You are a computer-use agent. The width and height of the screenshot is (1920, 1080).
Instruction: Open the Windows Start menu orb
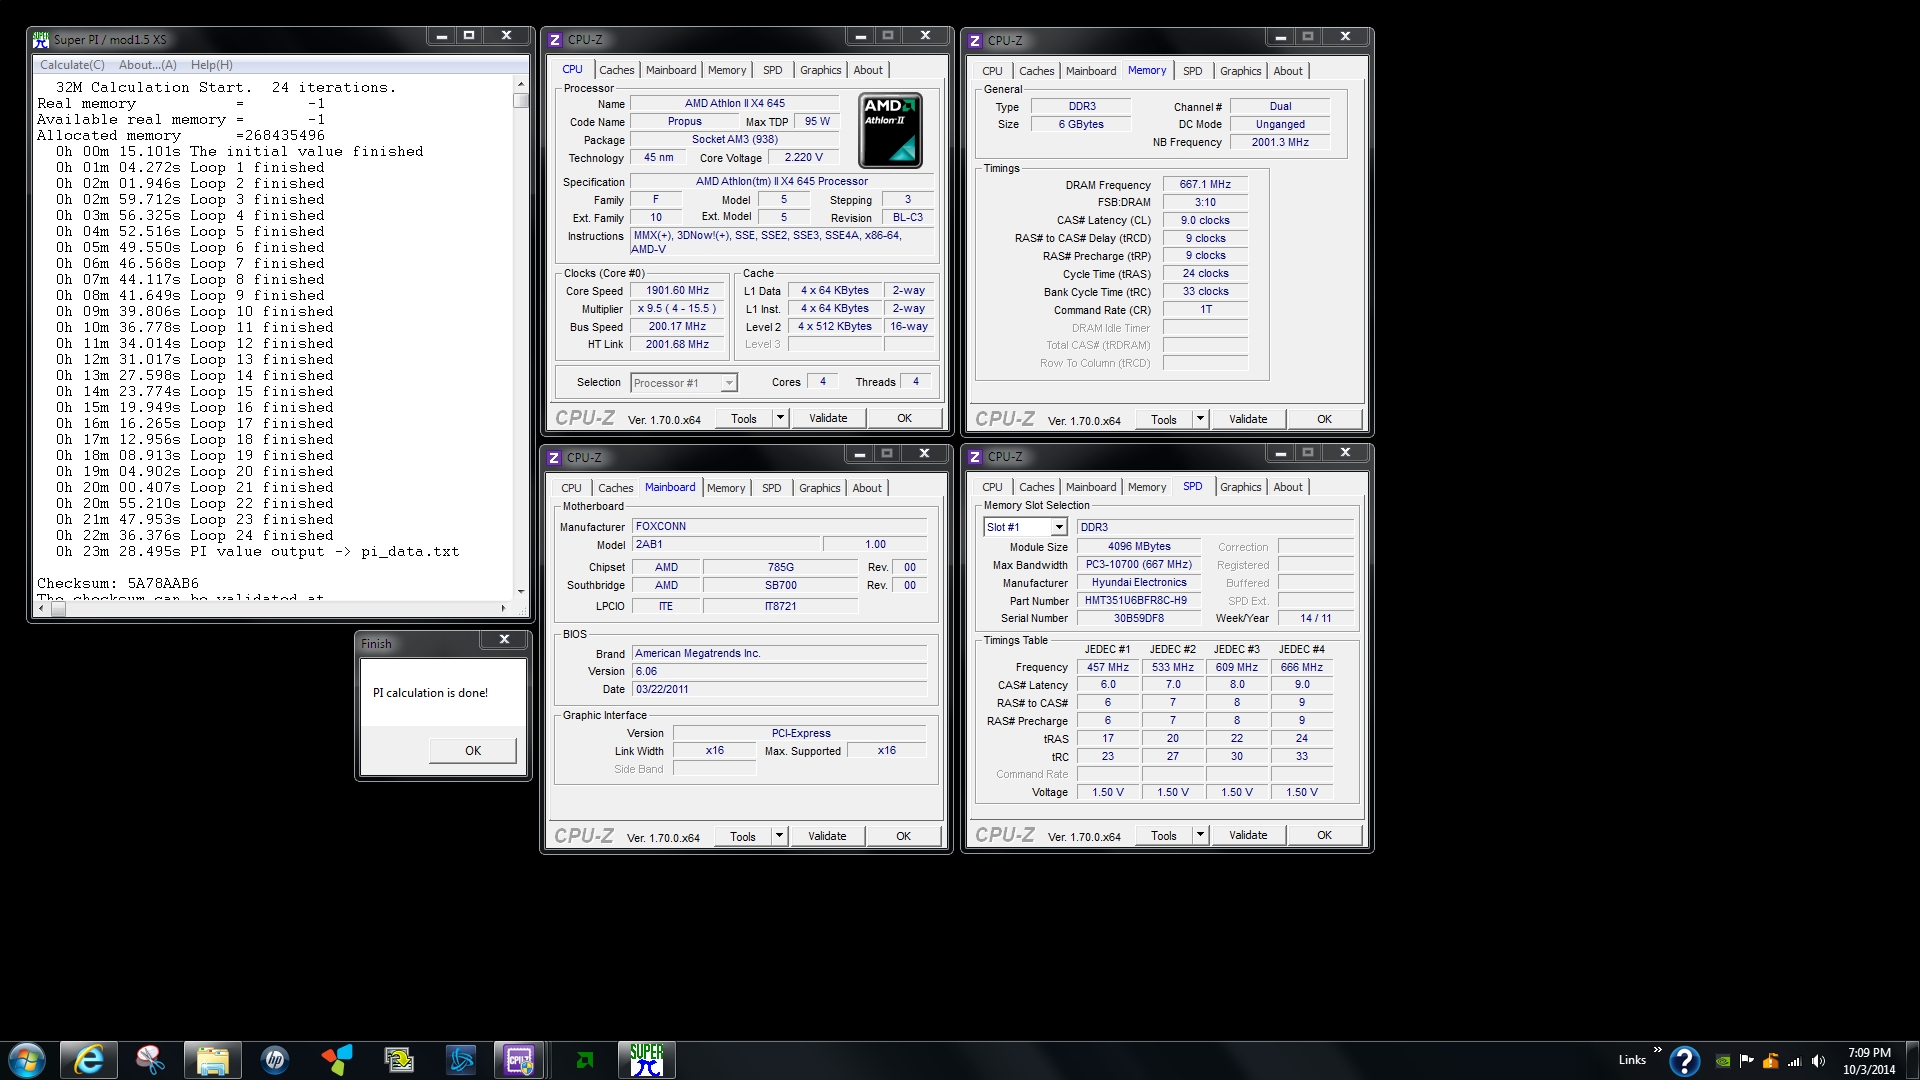click(26, 1060)
